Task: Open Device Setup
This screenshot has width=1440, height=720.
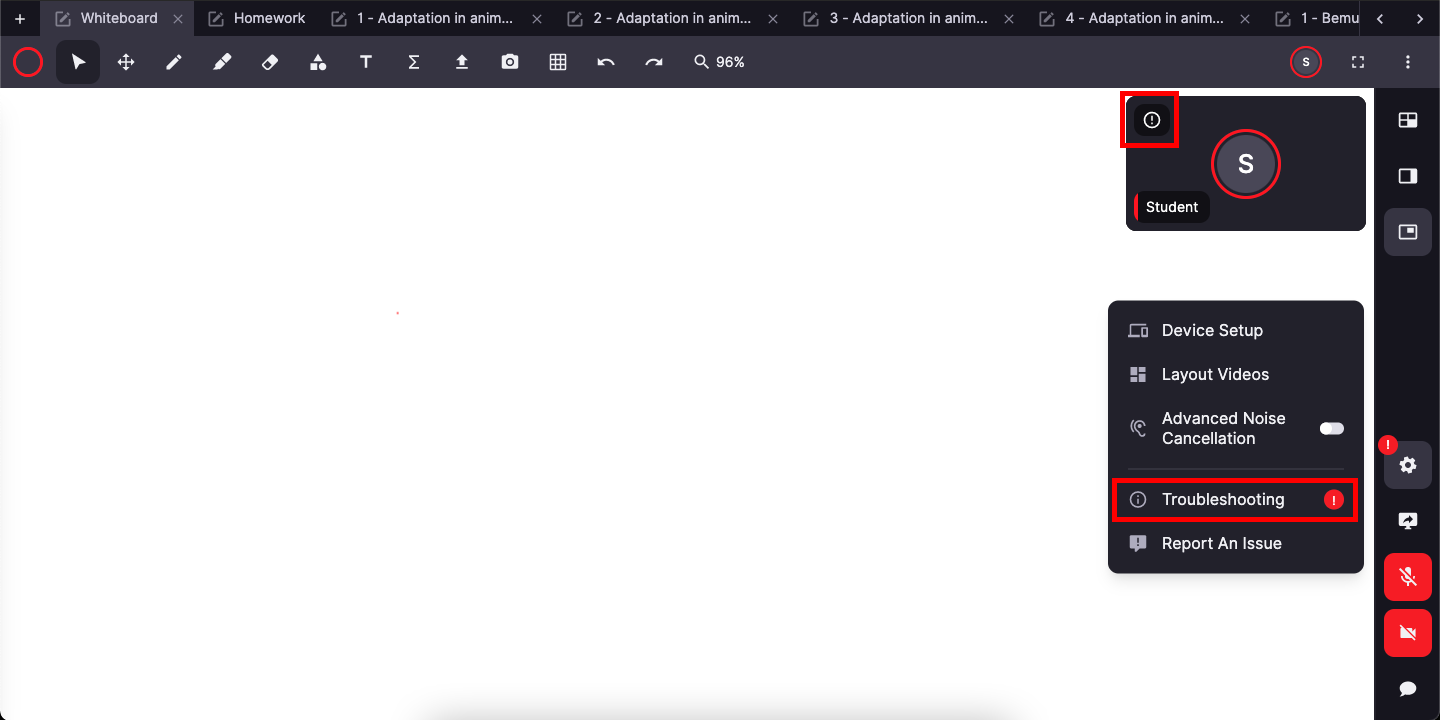Action: 1212,331
